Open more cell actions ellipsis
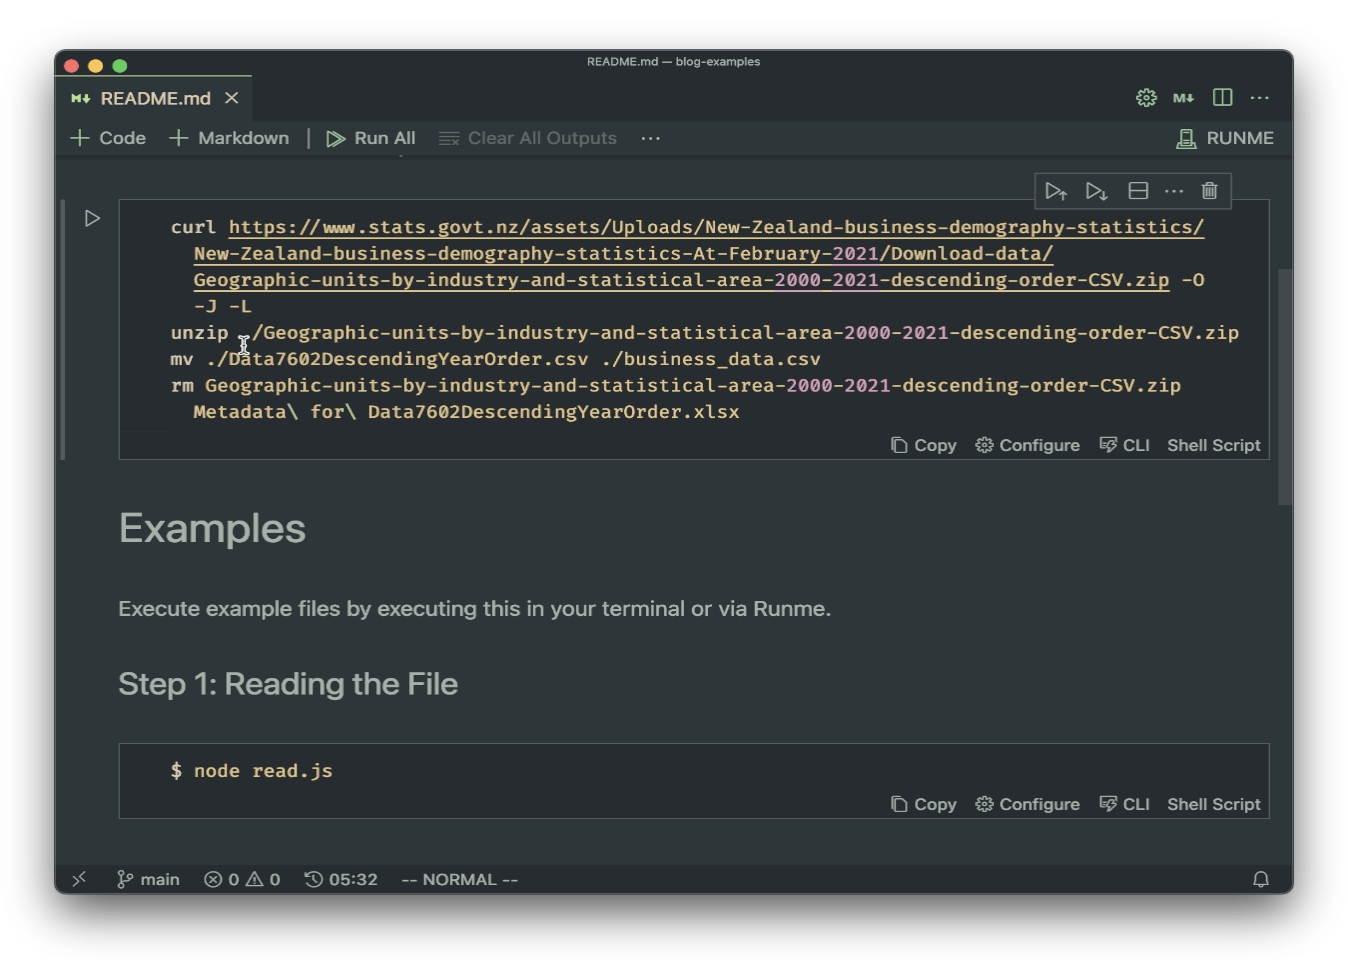 click(x=1174, y=191)
